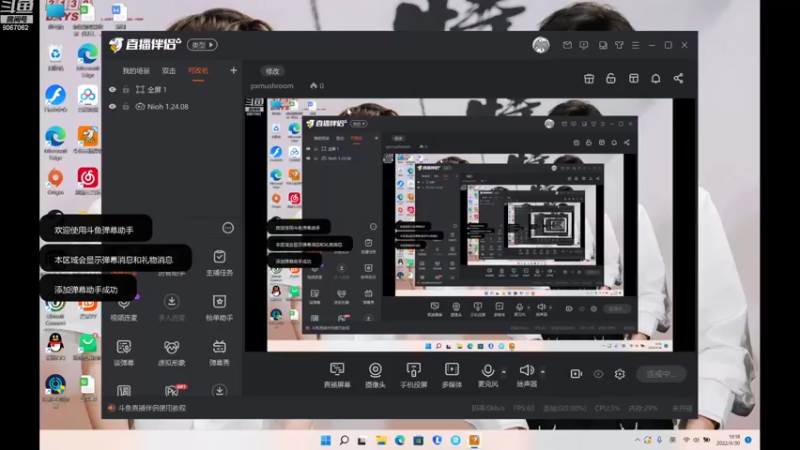800x450 pixels.
Task: Open the 虚拟形象 virtual avatar tool
Action: [171, 353]
